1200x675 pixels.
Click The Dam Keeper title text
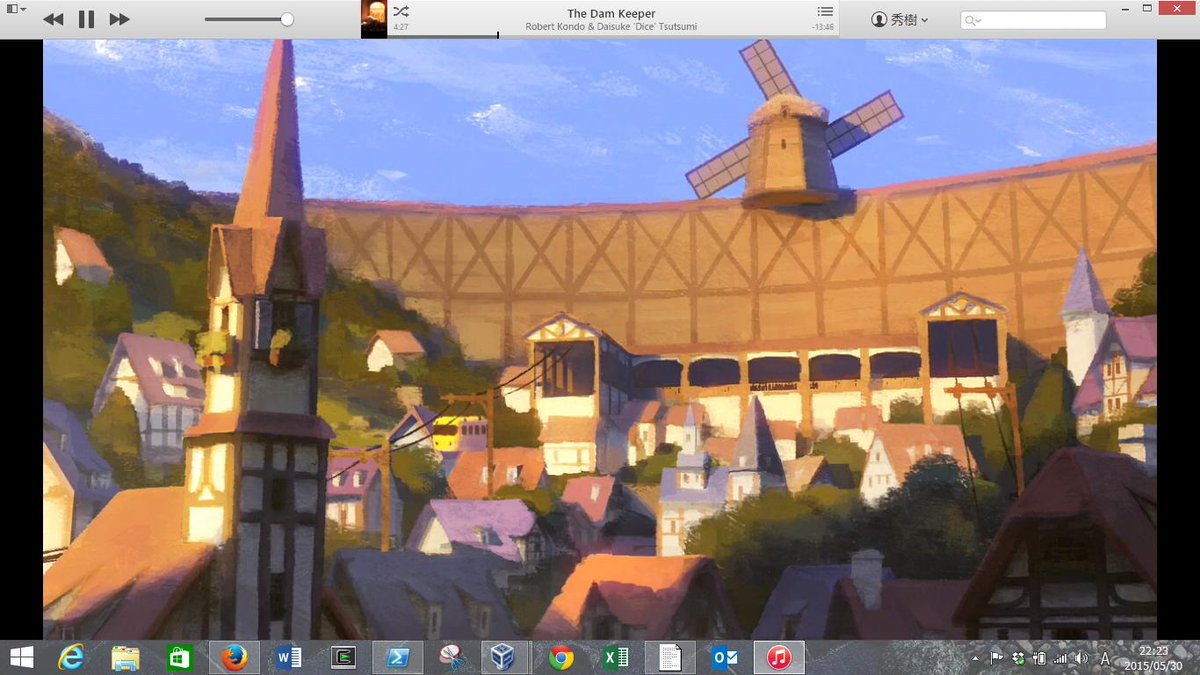point(611,13)
